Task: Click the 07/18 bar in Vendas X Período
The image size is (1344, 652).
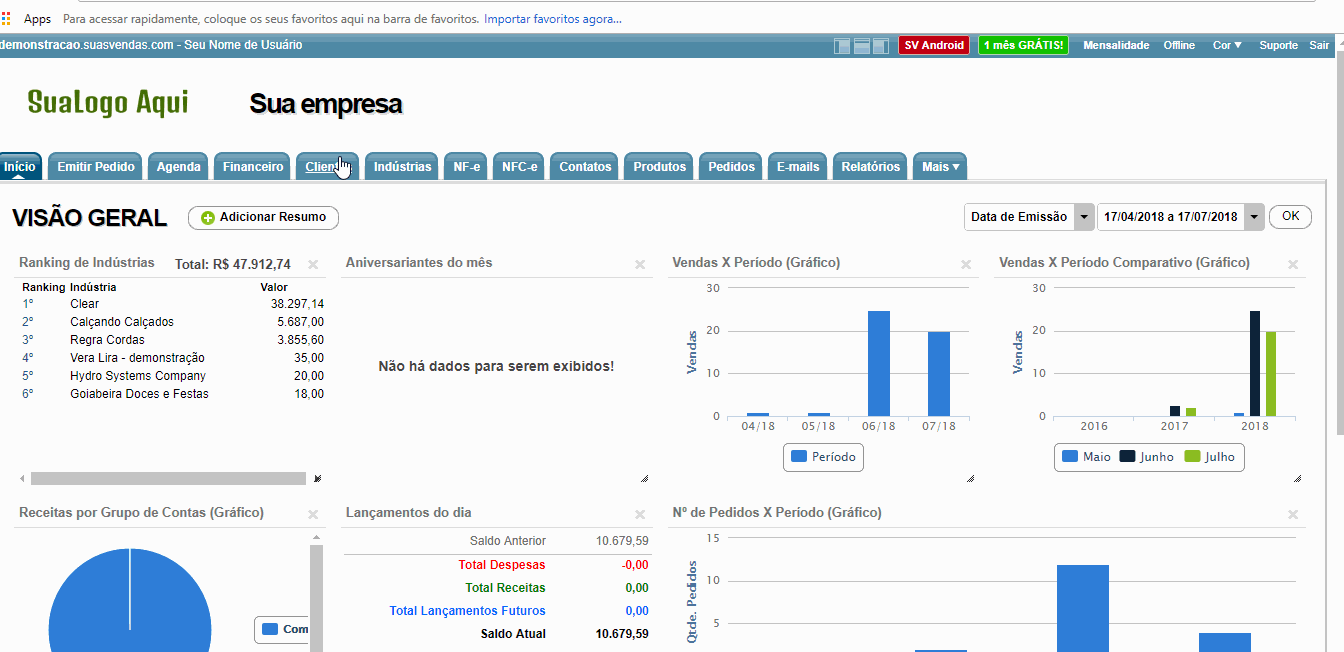Action: (939, 374)
